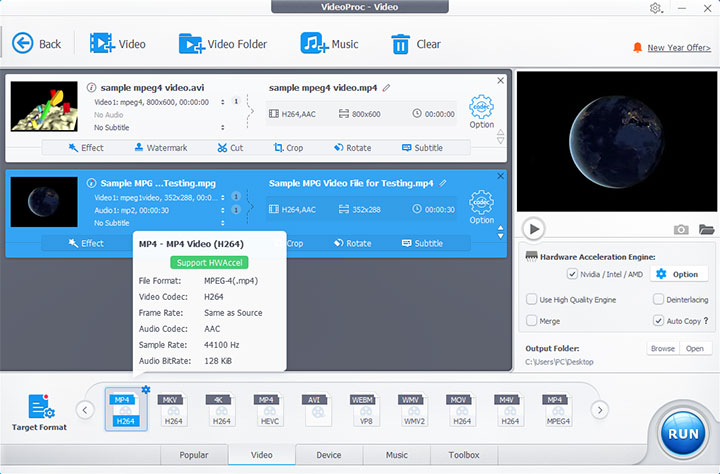Add a Video Folder
The height and width of the screenshot is (474, 720).
[x=191, y=44]
